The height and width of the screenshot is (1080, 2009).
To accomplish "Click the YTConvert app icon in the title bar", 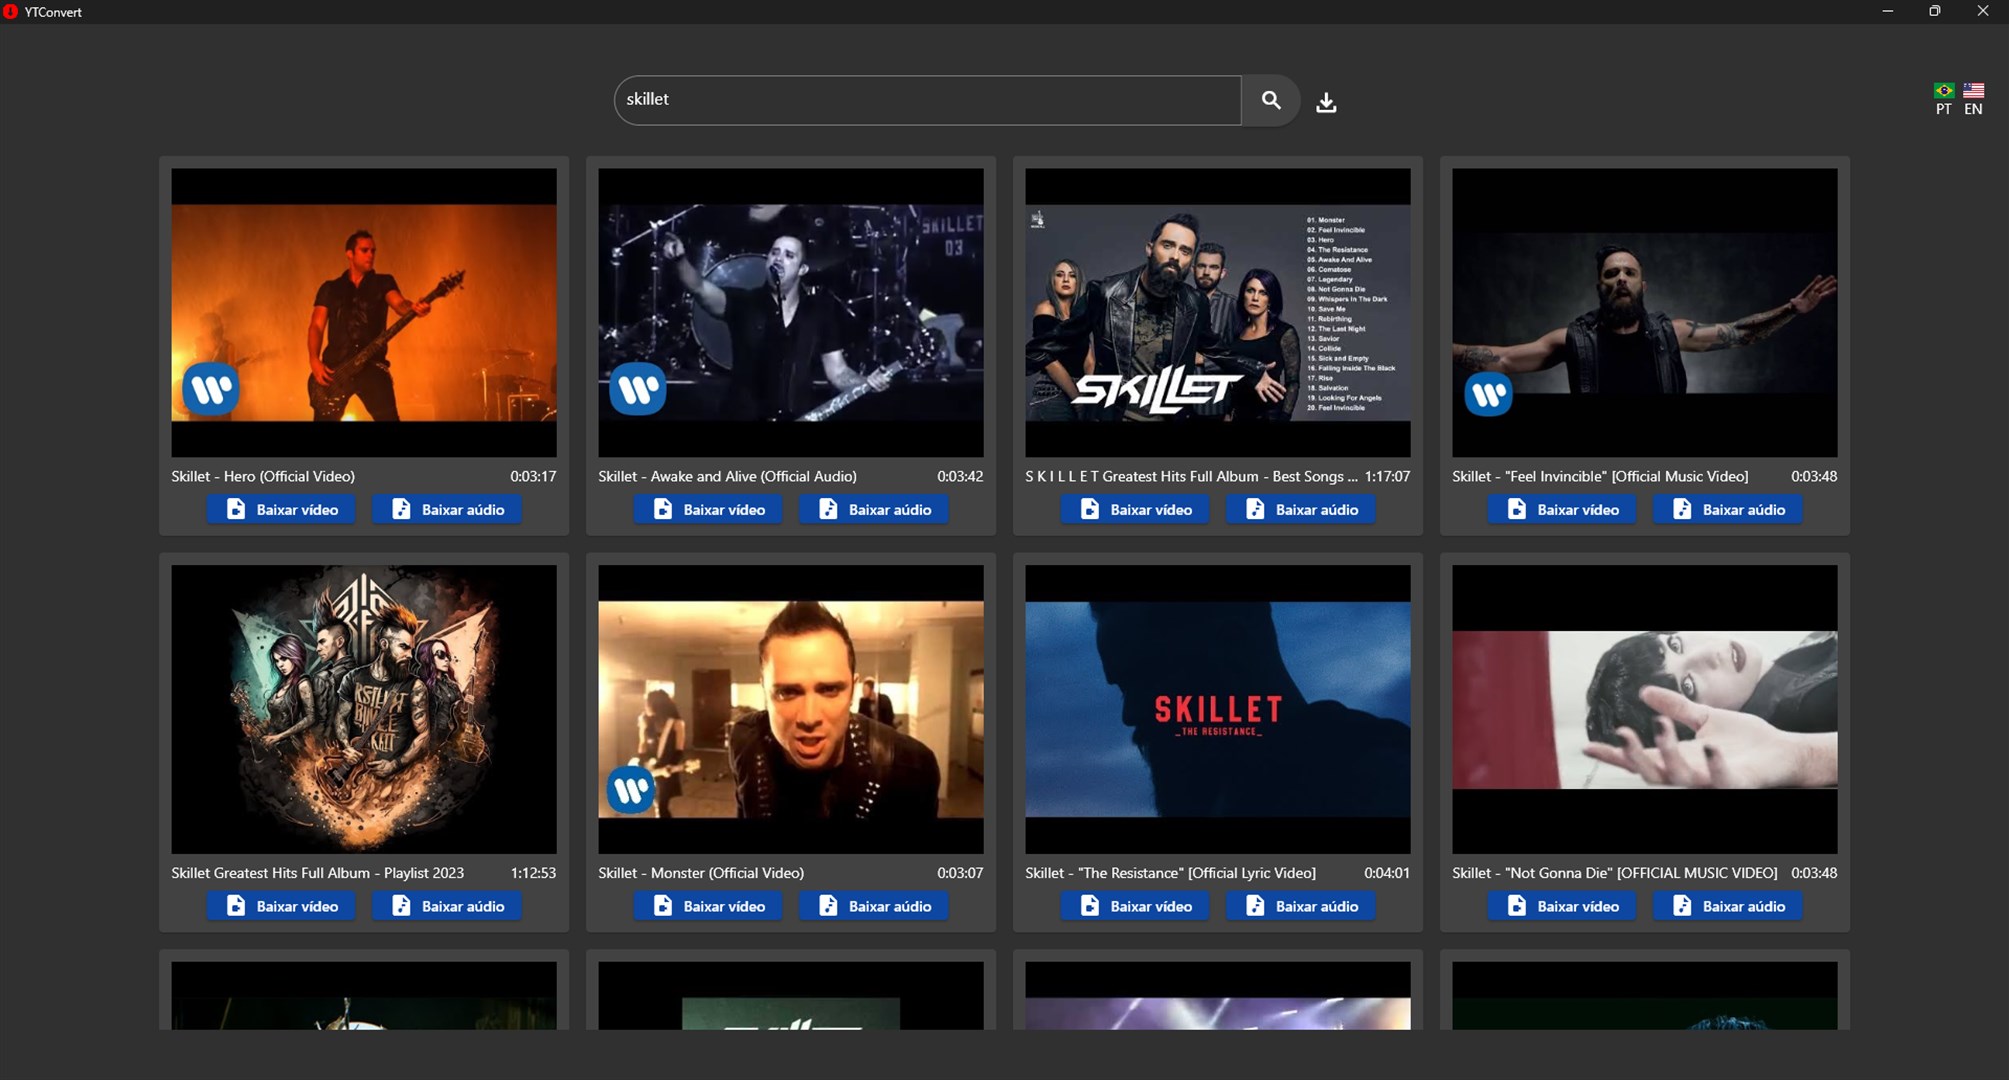I will point(11,12).
